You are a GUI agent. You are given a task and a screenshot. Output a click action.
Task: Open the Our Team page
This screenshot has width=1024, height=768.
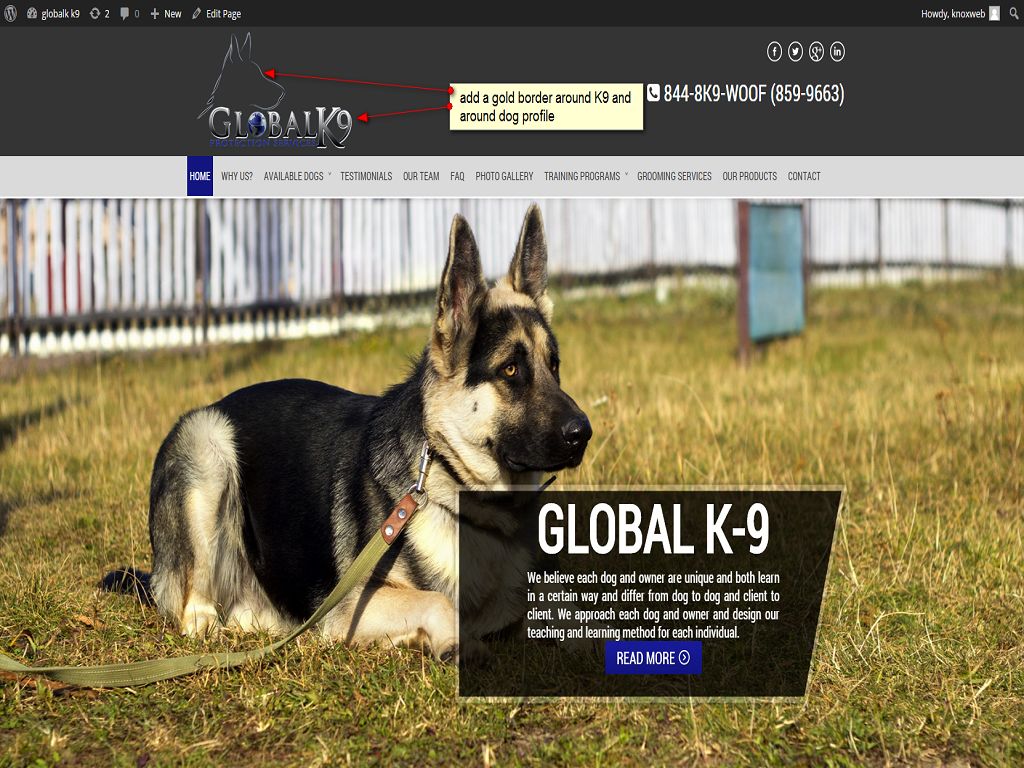point(421,176)
